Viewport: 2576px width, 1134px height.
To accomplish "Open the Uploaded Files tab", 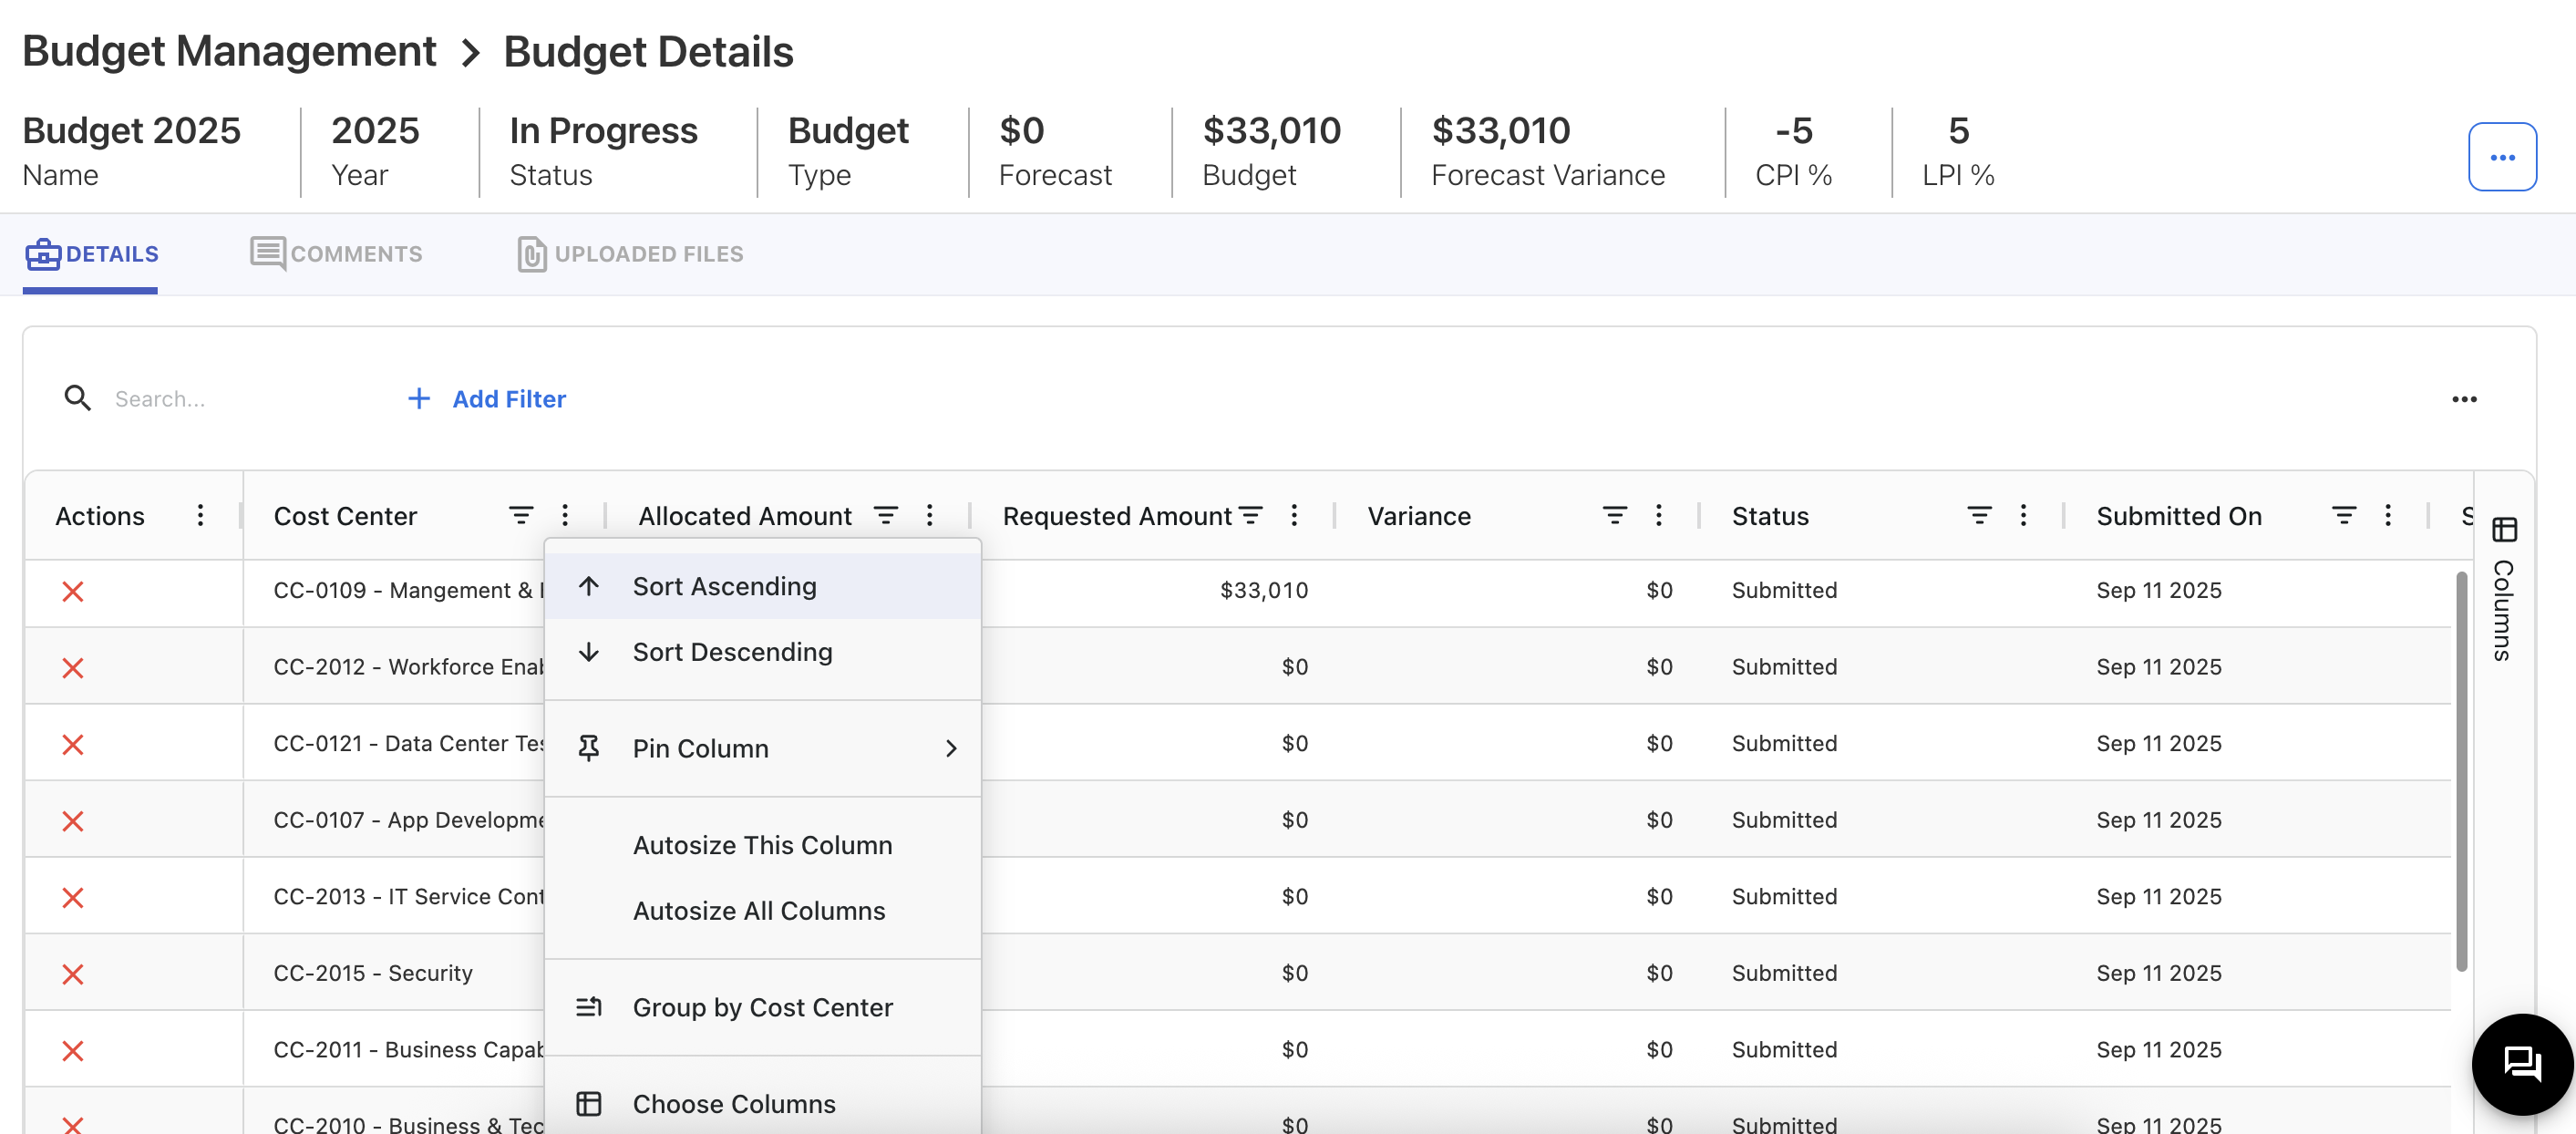I will pos(630,254).
